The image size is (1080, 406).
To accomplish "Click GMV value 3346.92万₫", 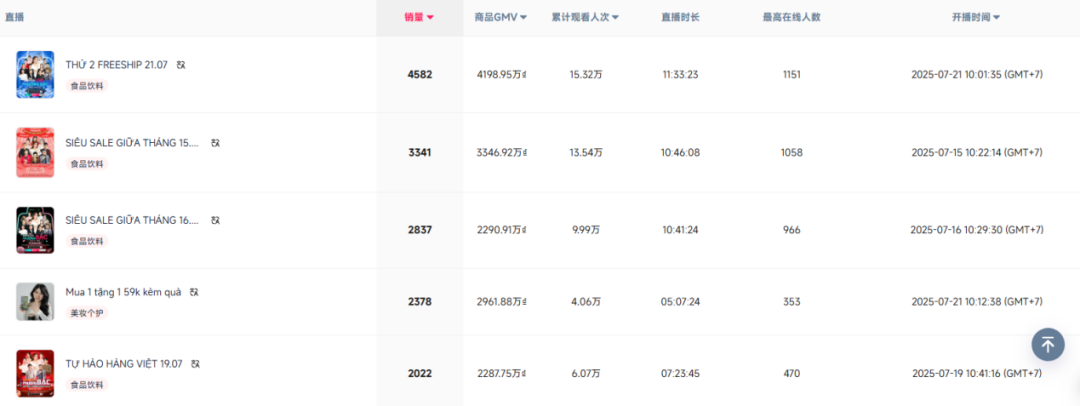I will 501,152.
